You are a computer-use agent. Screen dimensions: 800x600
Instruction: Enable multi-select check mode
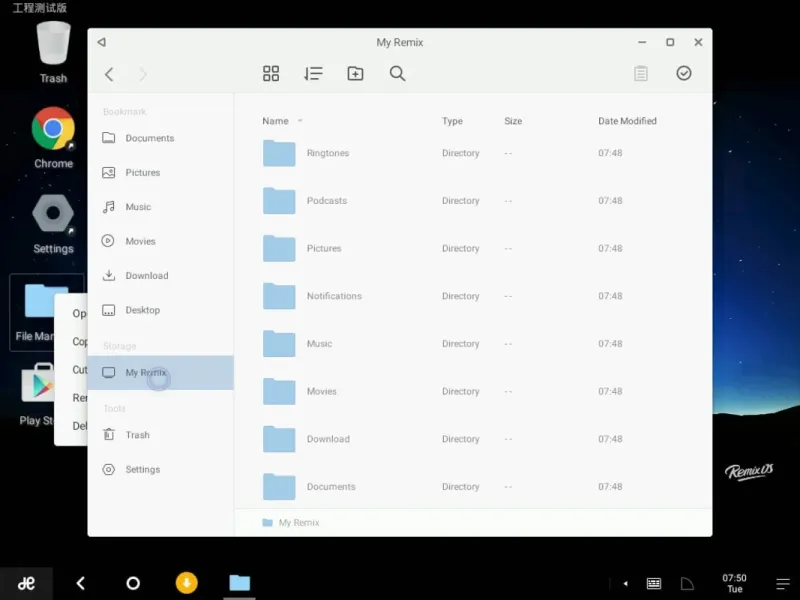tap(684, 74)
